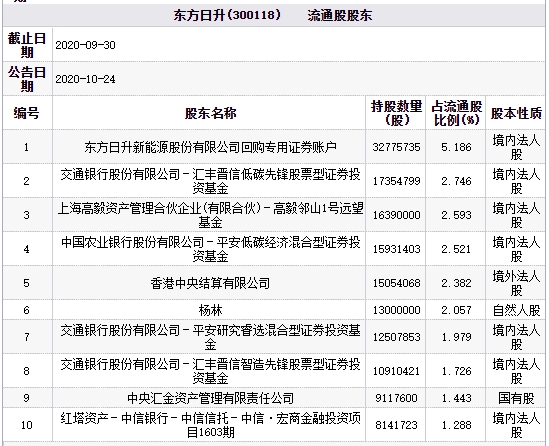
Task: Select shareholder 红塔资产 宏商金融投资项目1603期
Action: (210, 425)
